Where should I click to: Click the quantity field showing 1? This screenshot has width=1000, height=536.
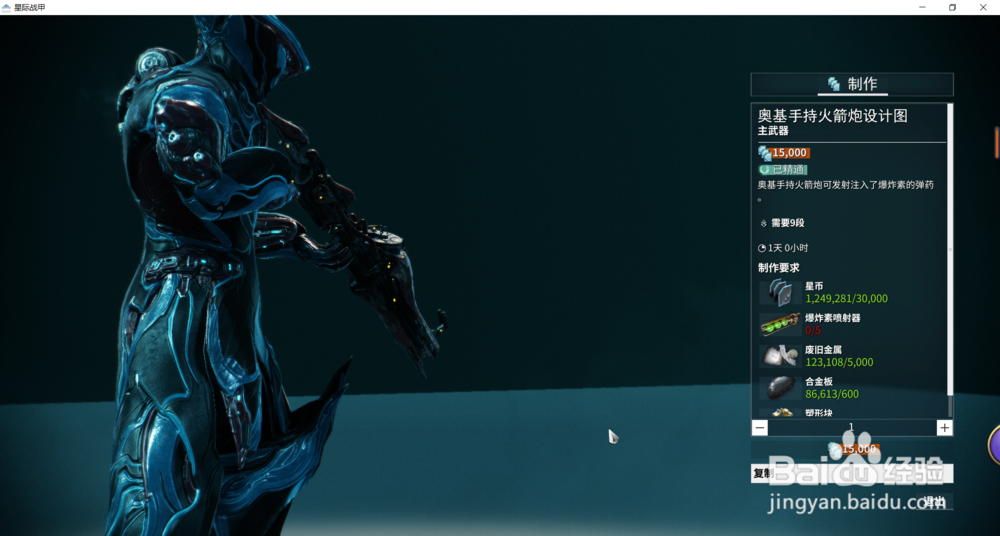tap(852, 428)
